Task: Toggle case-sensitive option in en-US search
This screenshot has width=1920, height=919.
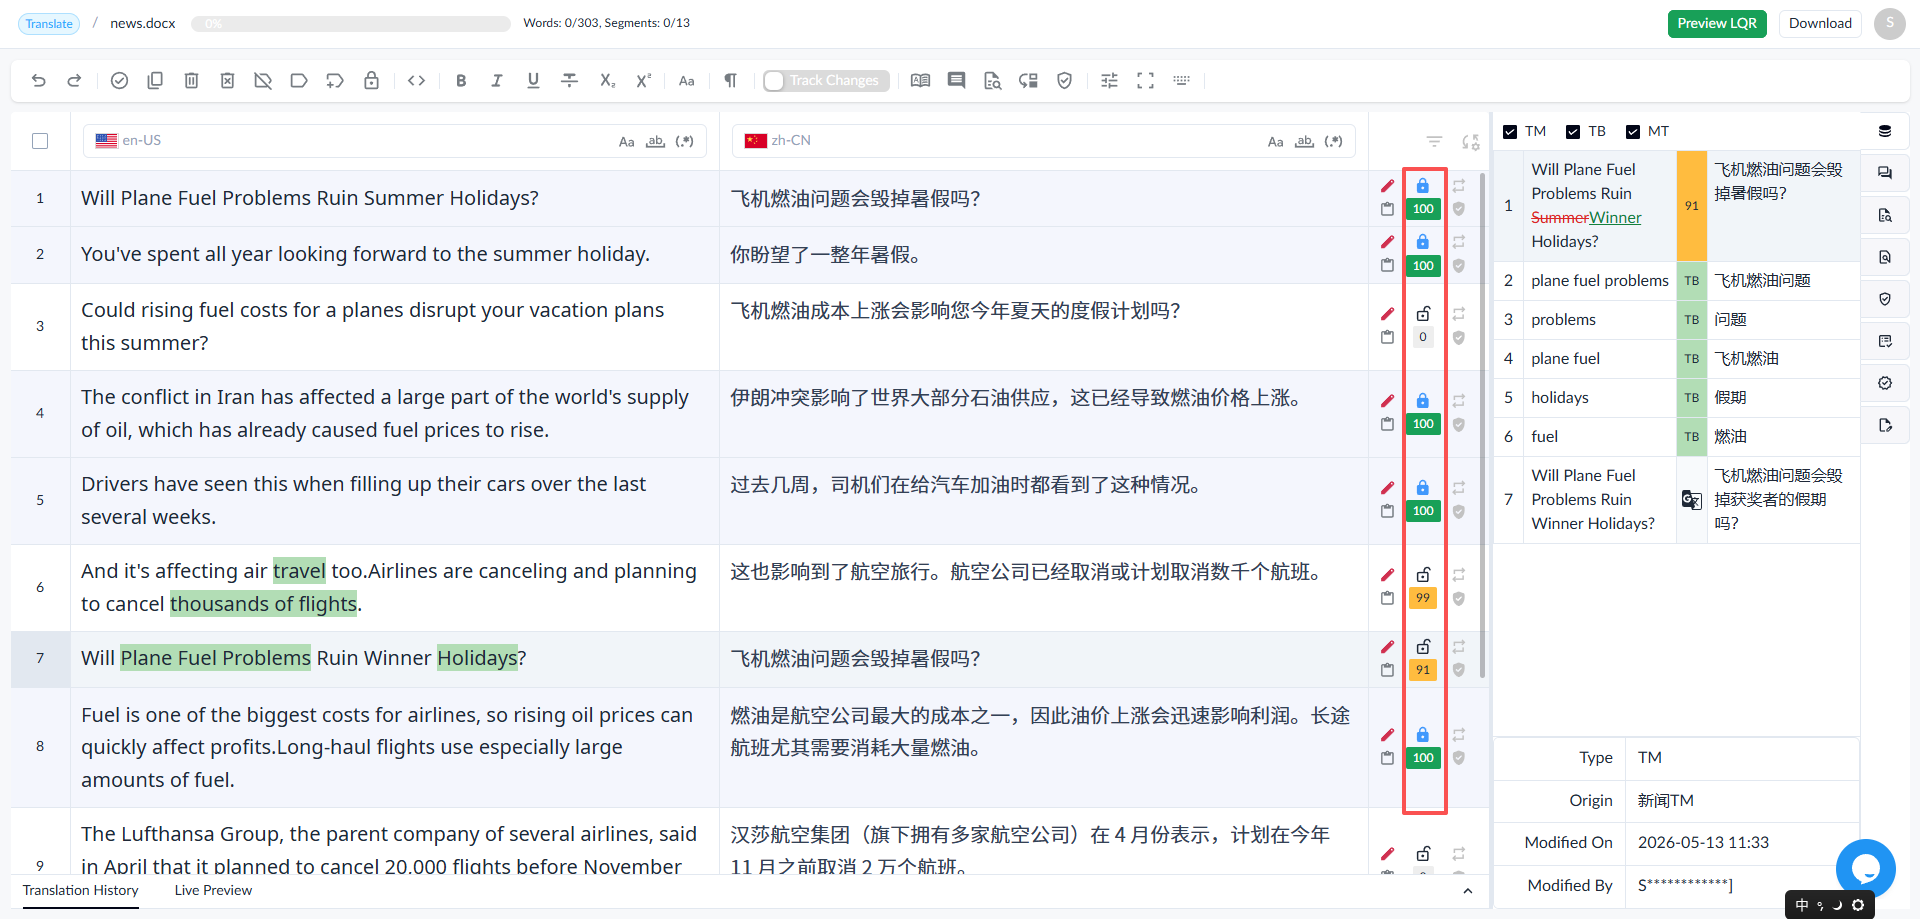Action: [626, 142]
